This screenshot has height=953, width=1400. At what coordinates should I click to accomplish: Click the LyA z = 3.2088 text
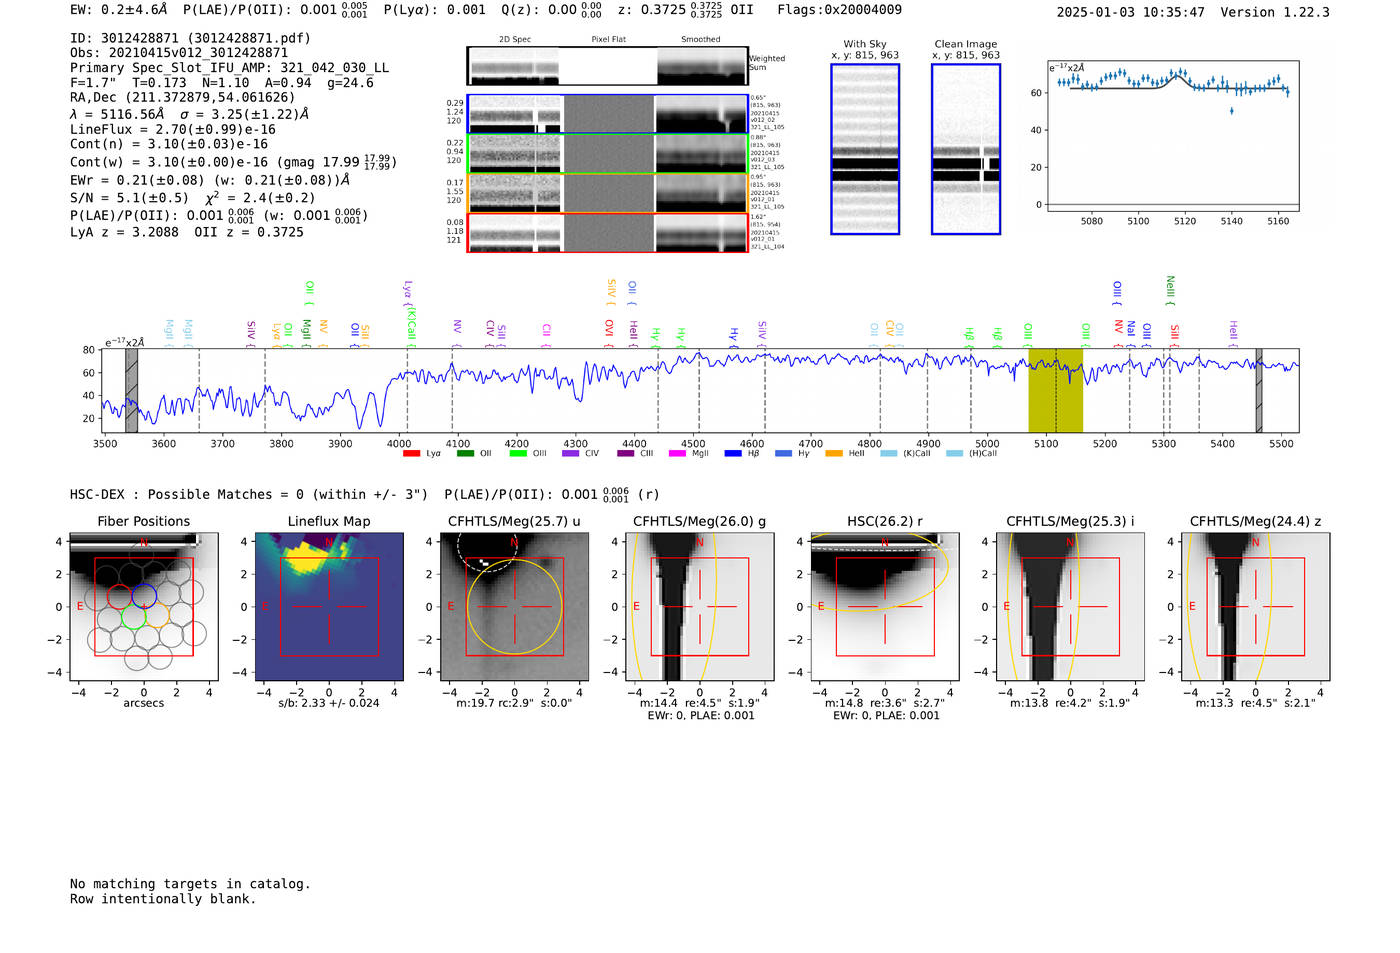[124, 232]
